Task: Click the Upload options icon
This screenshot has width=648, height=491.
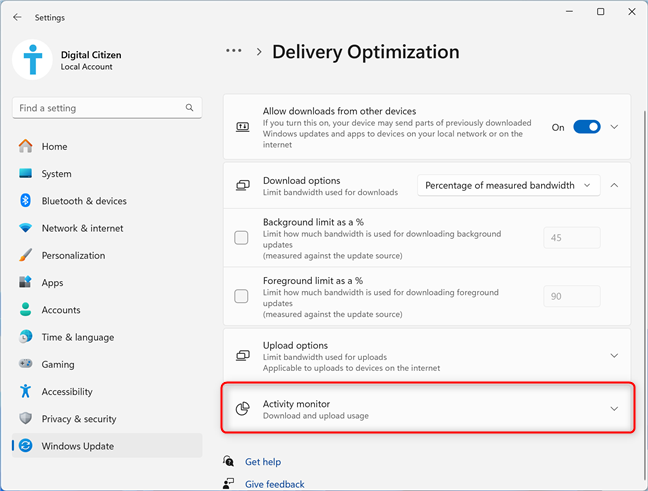Action: pyautogui.click(x=243, y=355)
